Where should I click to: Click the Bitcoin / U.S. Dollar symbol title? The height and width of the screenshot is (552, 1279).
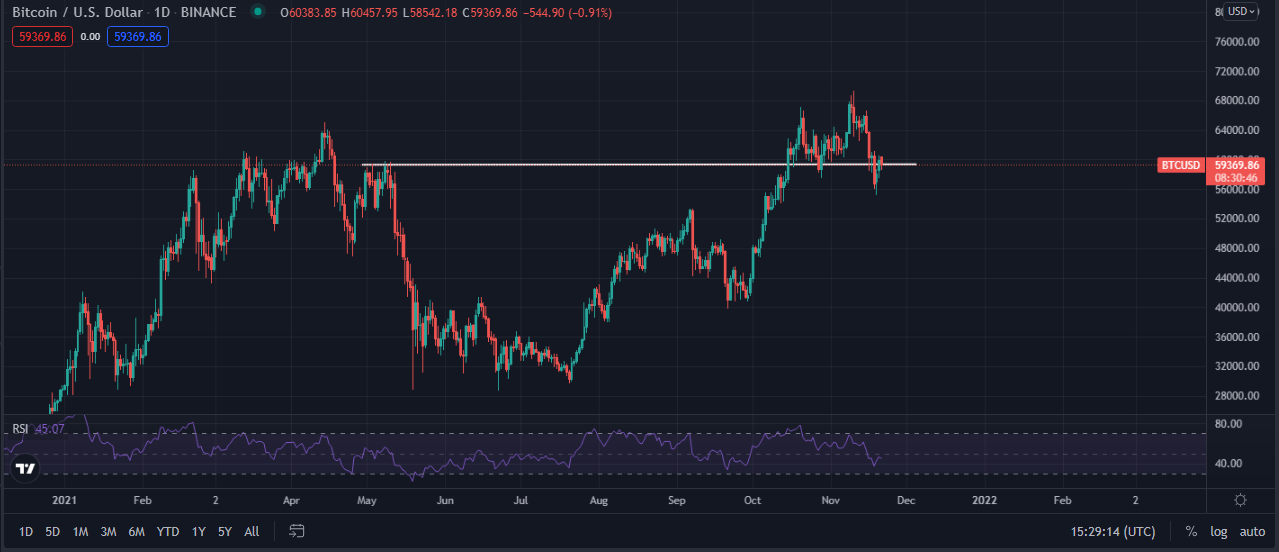coord(78,12)
